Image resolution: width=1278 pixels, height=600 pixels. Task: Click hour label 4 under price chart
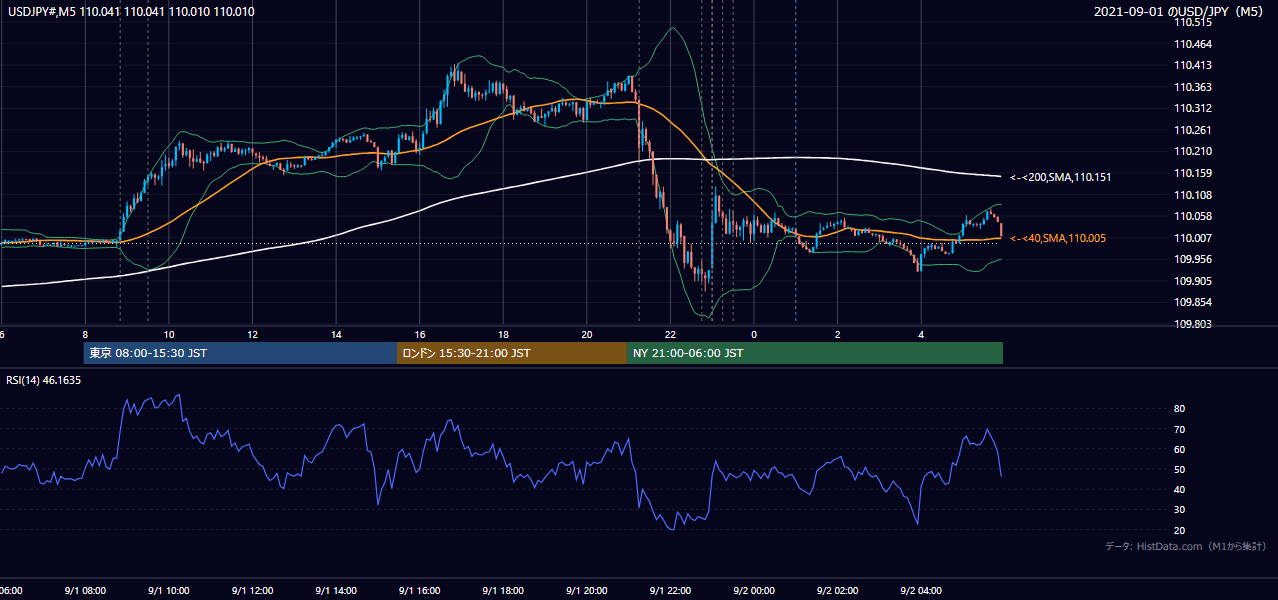coord(921,334)
